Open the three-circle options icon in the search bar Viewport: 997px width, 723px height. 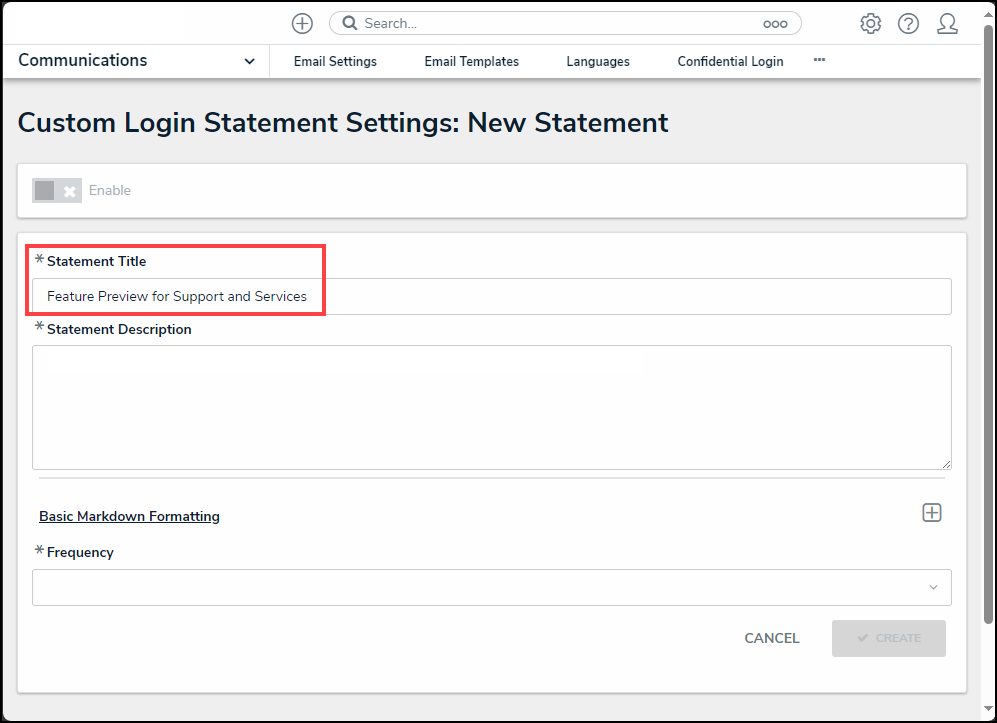[x=775, y=24]
